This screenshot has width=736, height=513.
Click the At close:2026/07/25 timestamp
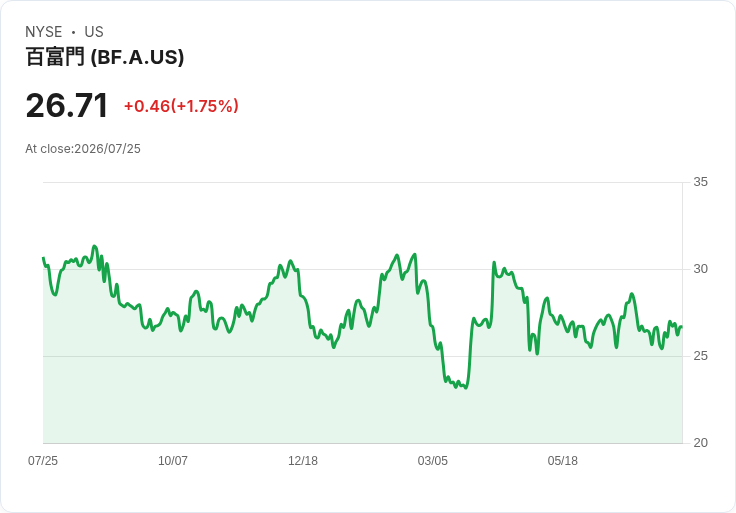pos(83,149)
